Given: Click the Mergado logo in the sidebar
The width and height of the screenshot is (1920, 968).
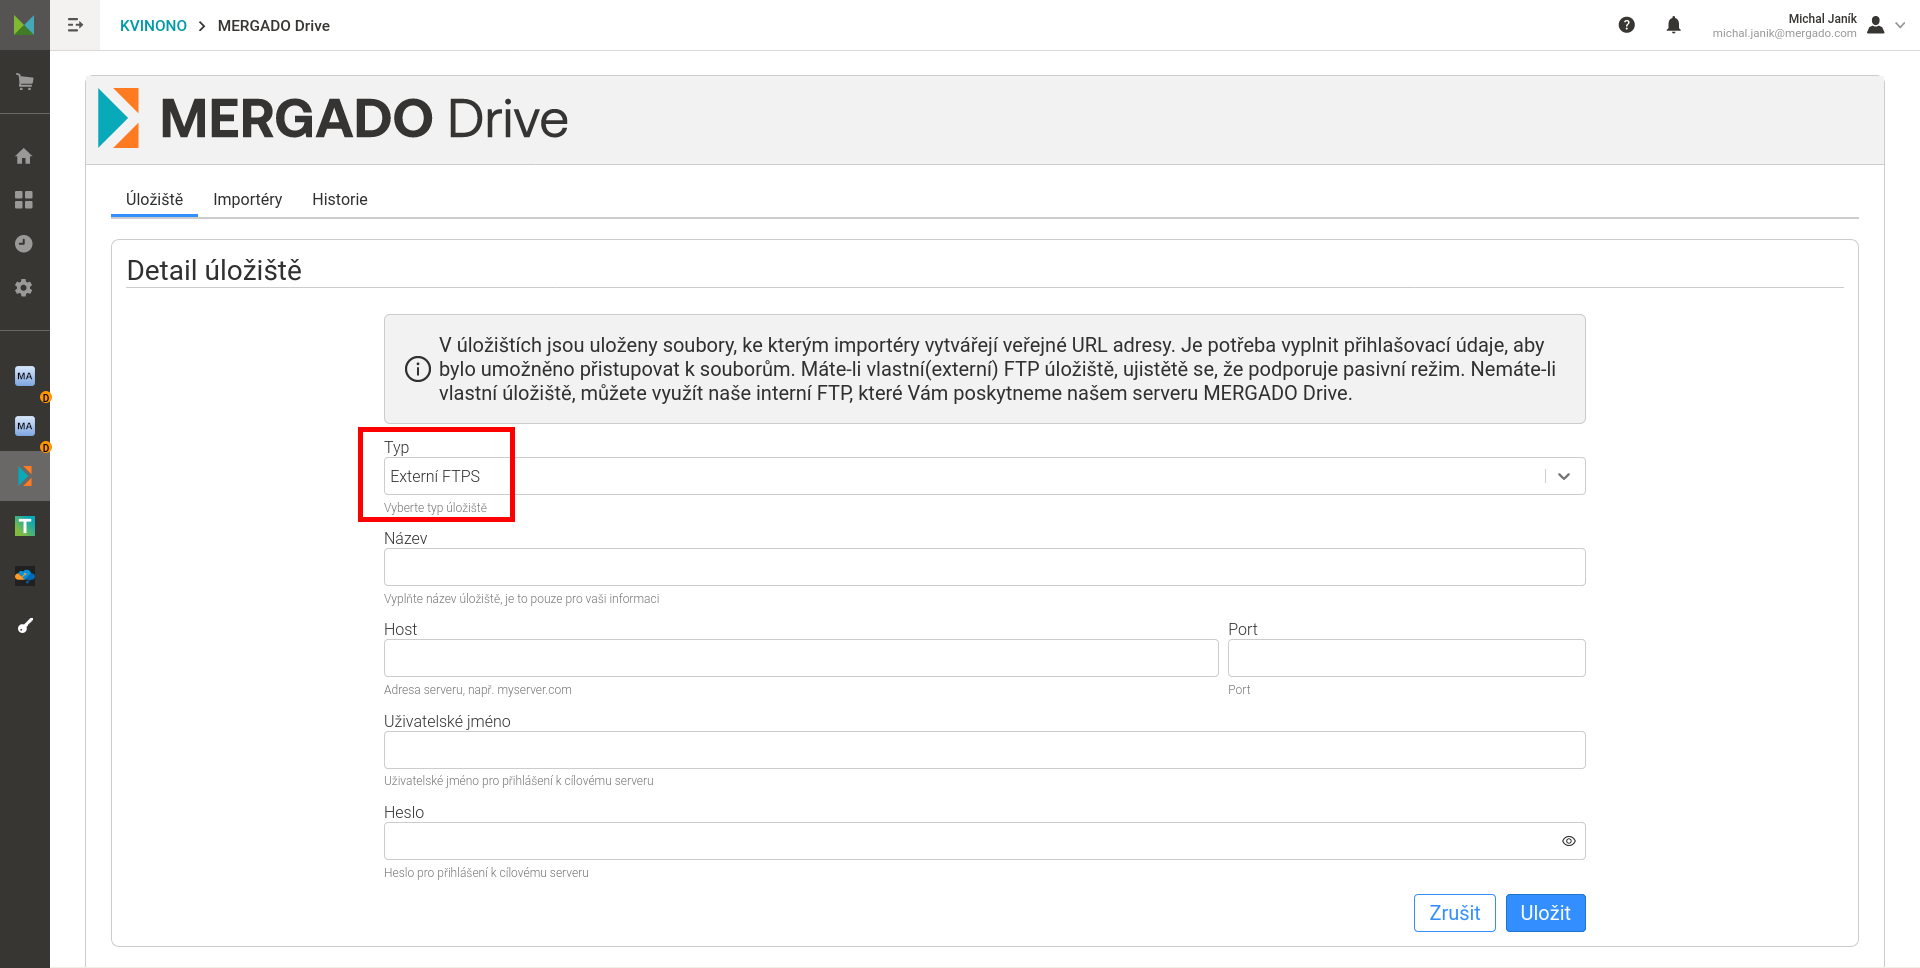Looking at the screenshot, I should point(24,25).
